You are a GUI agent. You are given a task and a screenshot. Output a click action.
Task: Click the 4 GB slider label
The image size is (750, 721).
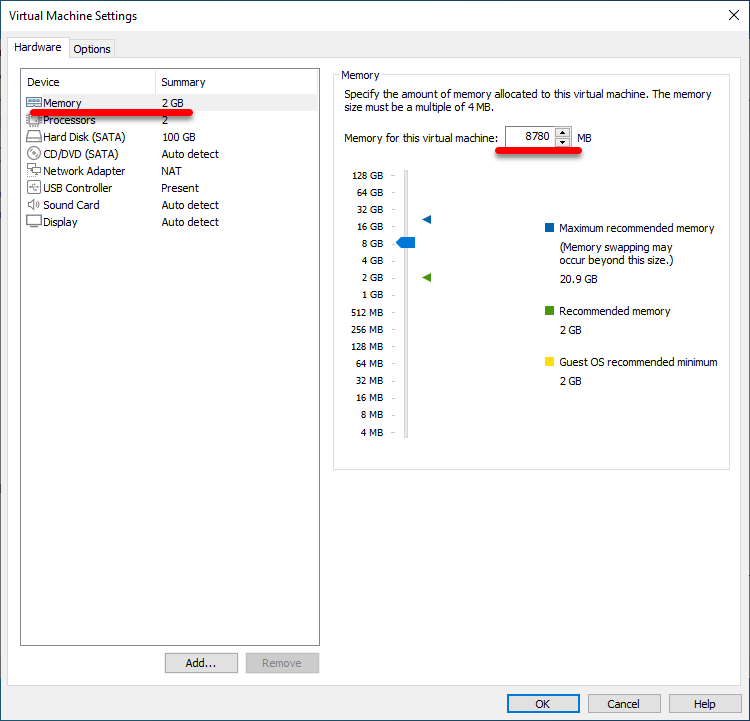point(372,261)
